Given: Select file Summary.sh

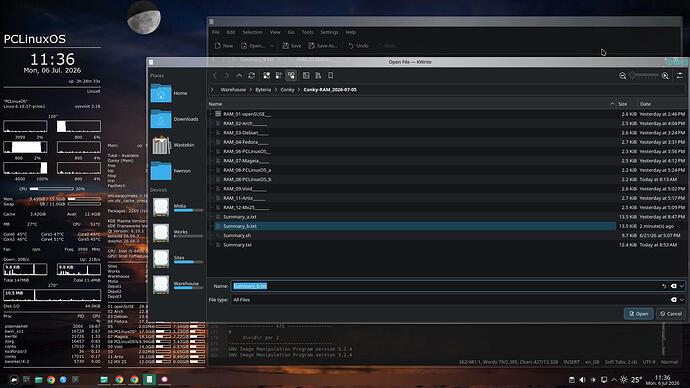Looking at the screenshot, I should click(x=237, y=236).
